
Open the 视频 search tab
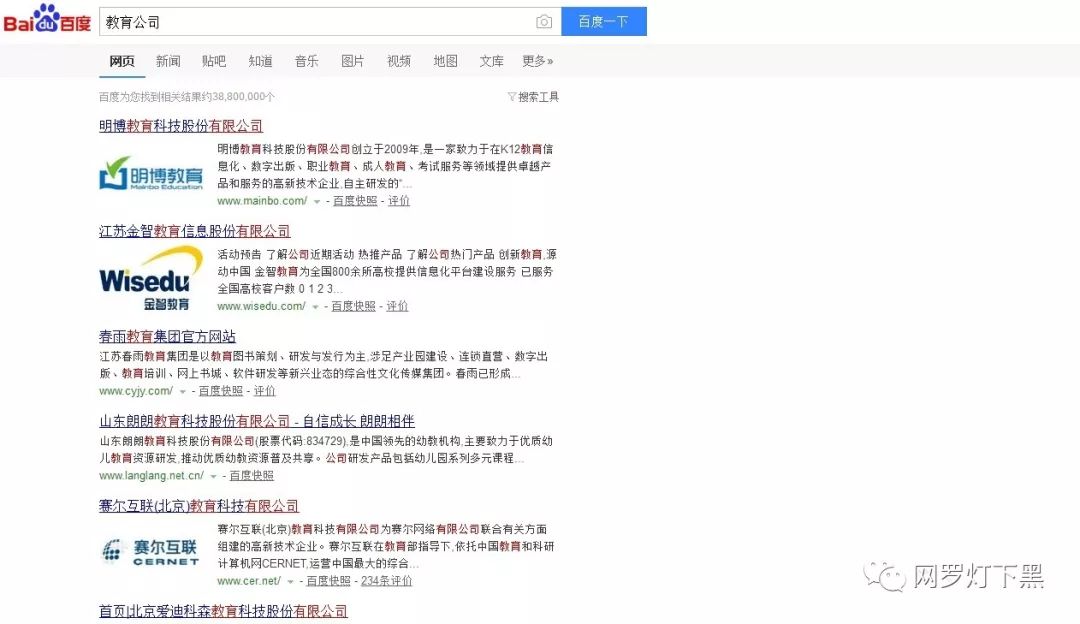click(398, 60)
